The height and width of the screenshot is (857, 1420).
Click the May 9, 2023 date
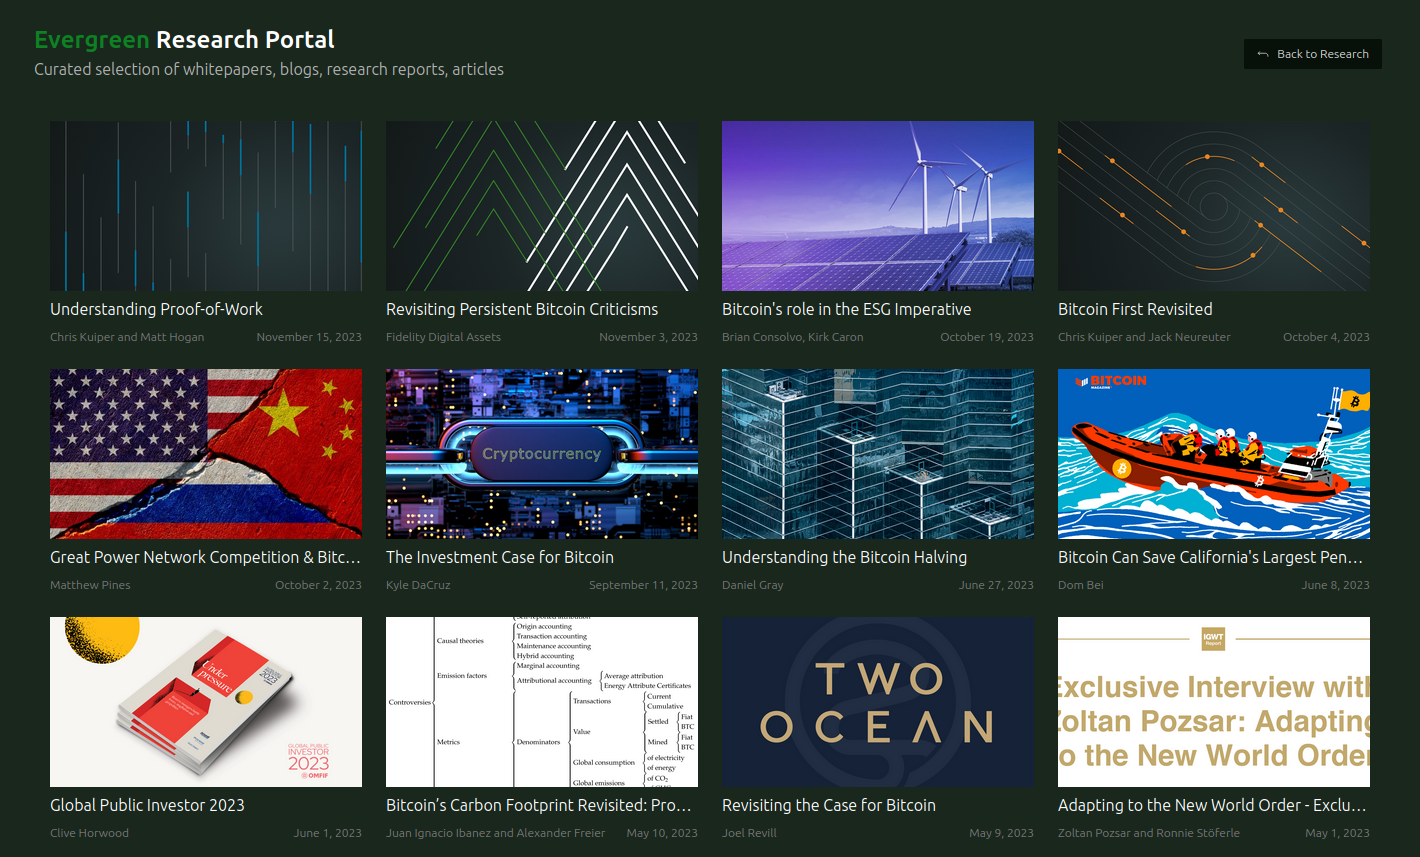point(1001,833)
